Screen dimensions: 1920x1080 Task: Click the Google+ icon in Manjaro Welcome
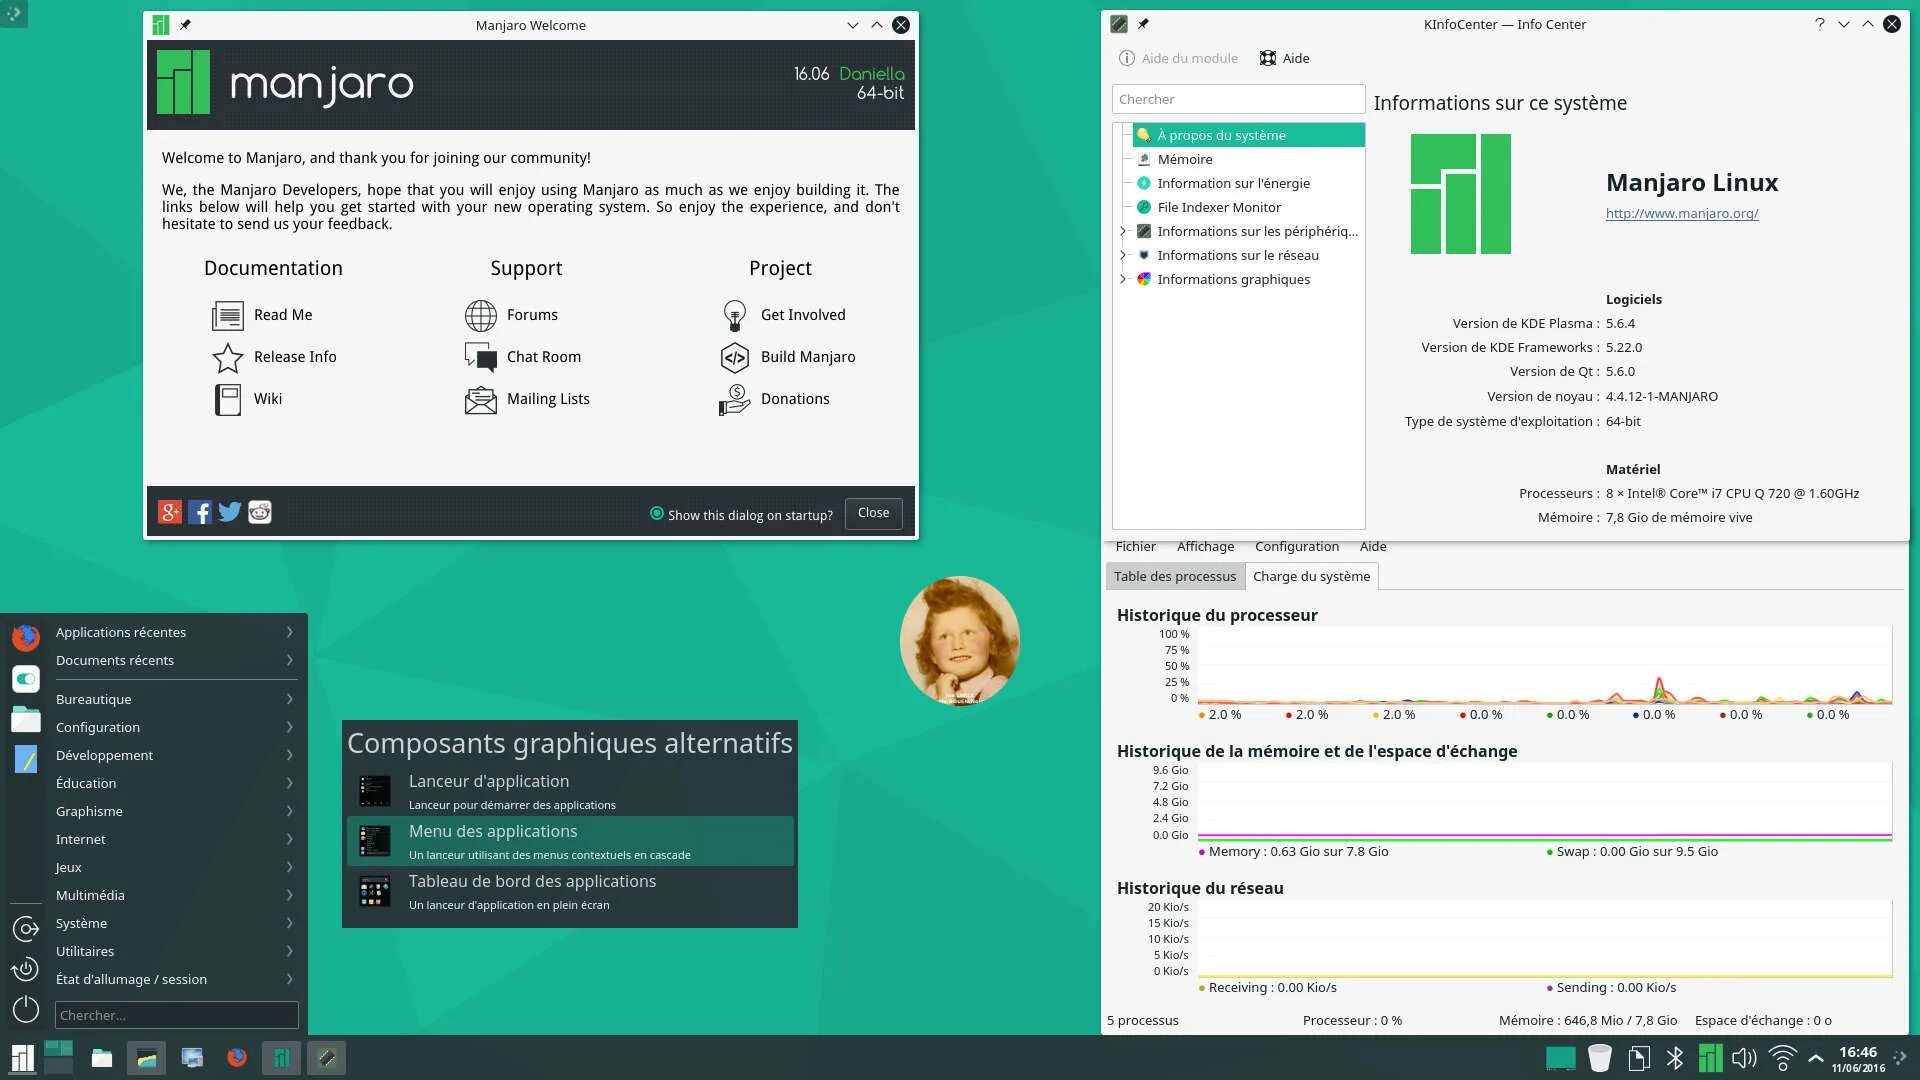coord(170,513)
